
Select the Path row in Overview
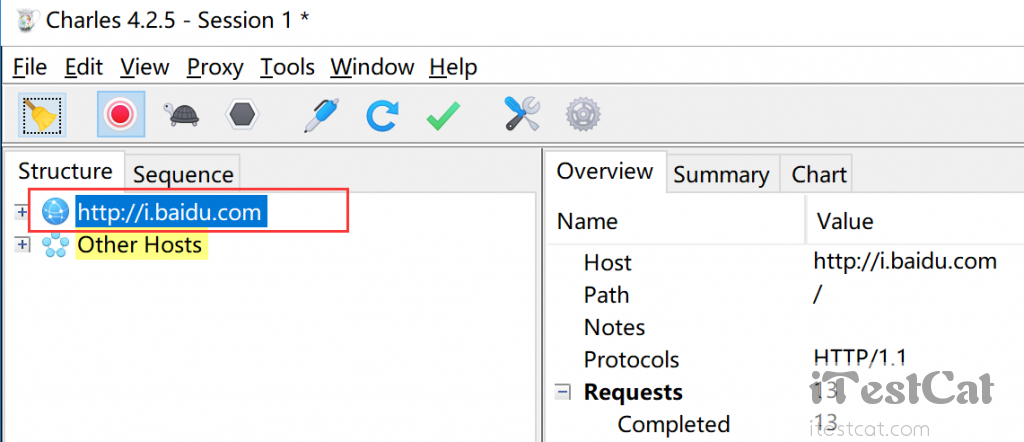(x=786, y=294)
